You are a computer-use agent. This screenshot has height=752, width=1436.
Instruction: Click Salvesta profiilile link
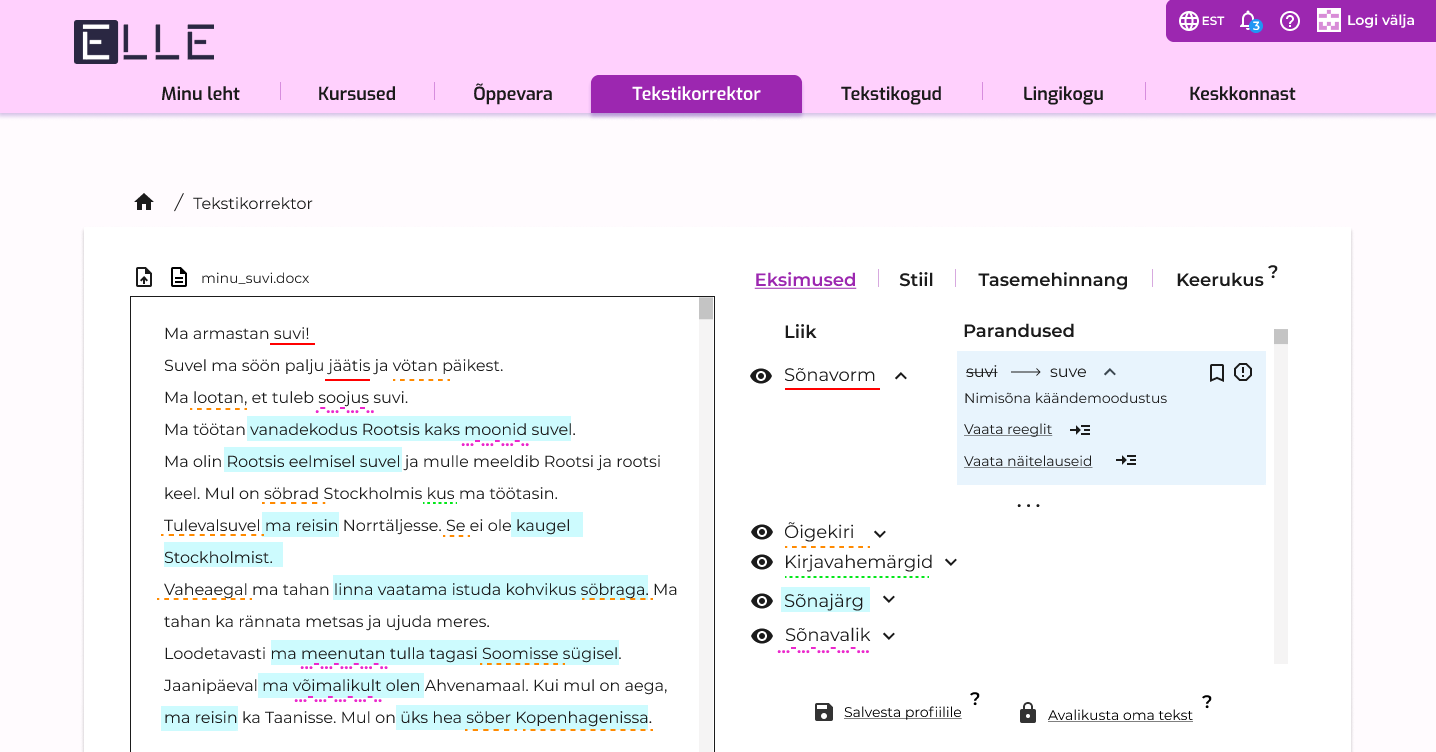(x=903, y=713)
